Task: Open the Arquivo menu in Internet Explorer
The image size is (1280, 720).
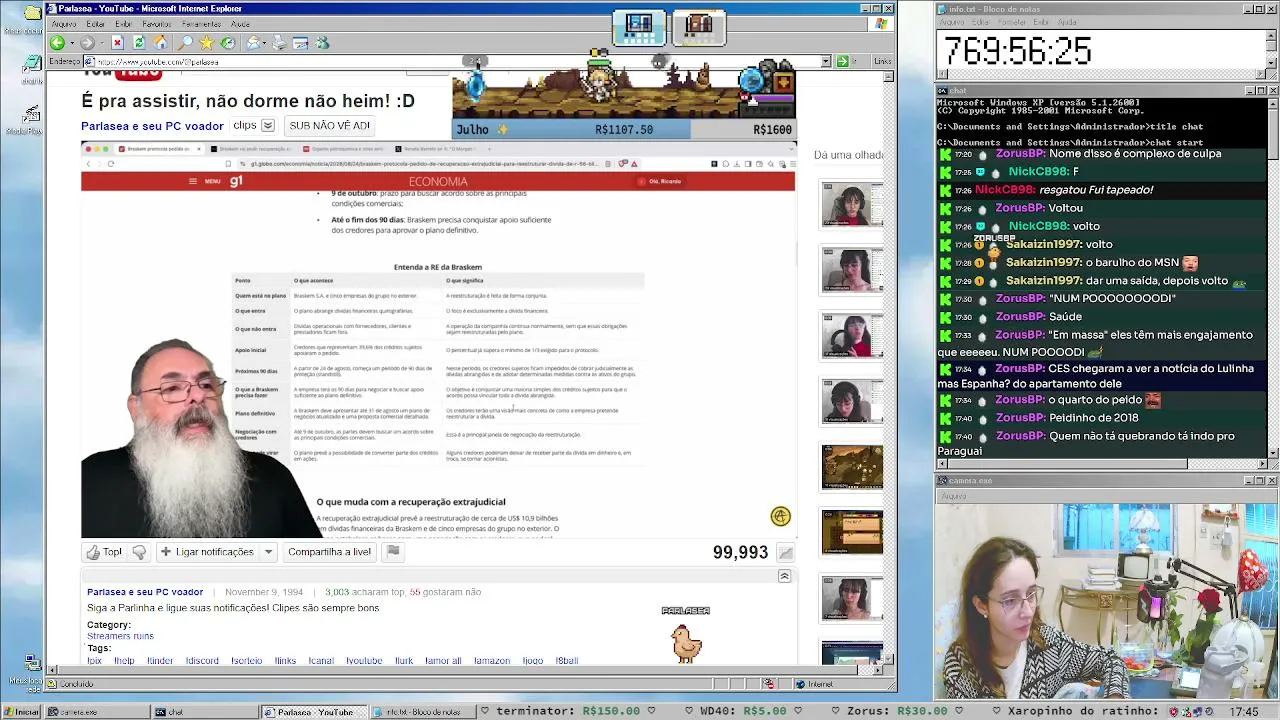Action: point(63,24)
